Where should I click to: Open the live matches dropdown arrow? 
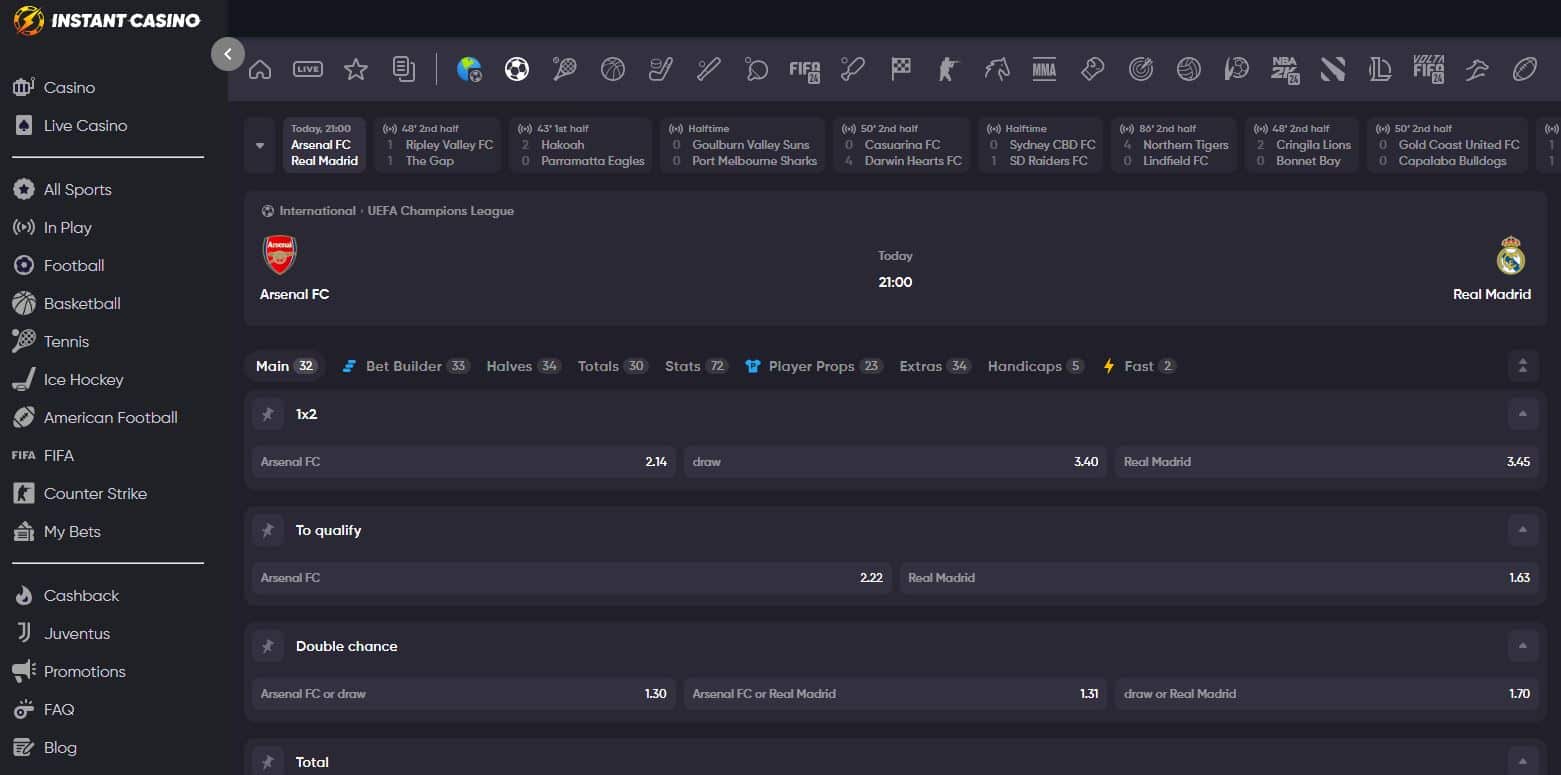260,145
